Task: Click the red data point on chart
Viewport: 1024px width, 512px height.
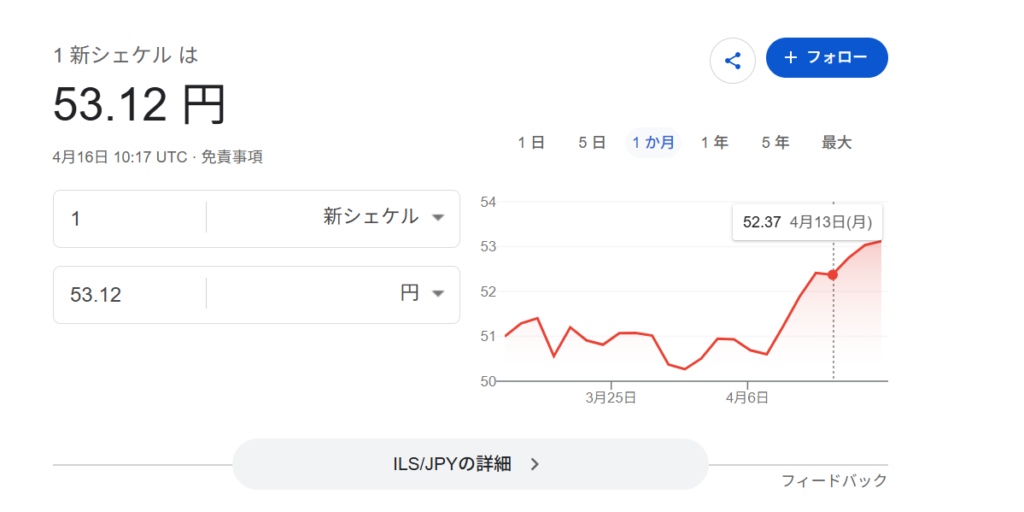Action: pos(833,275)
